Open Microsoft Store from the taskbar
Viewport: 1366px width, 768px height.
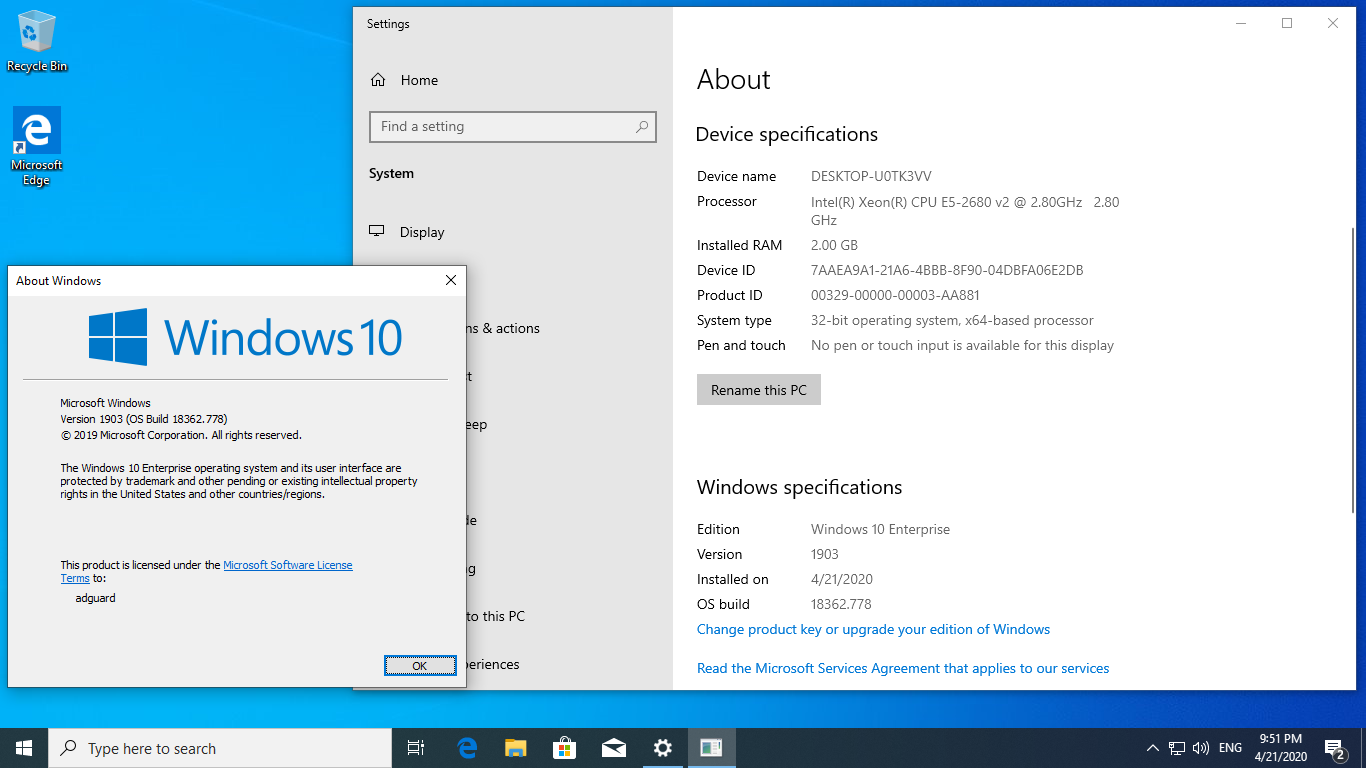[x=565, y=748]
